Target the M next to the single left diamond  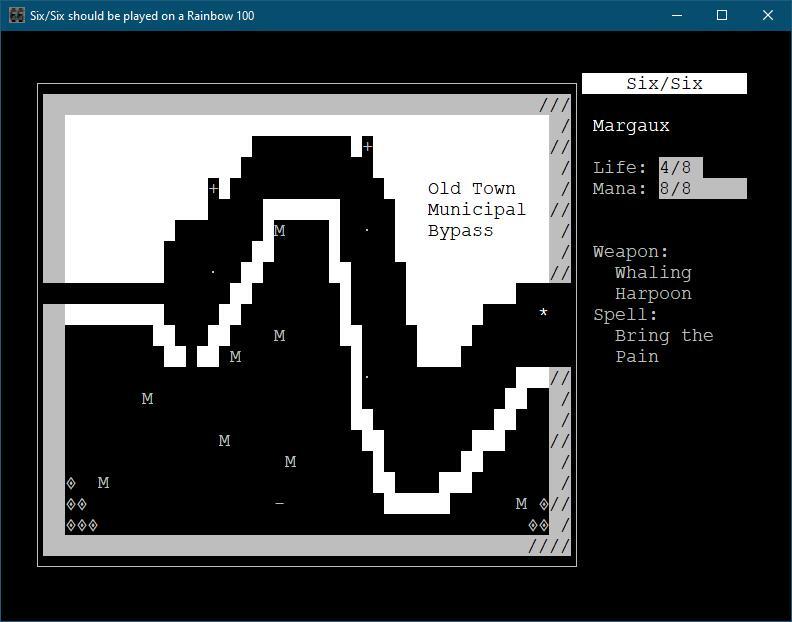pyautogui.click(x=103, y=483)
